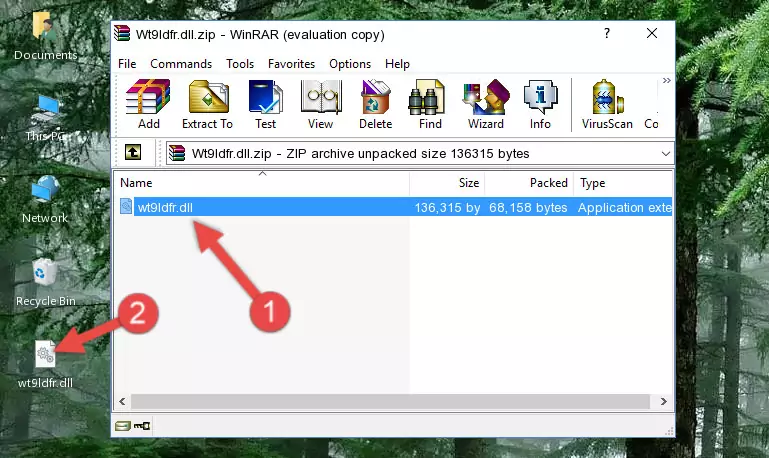The width and height of the screenshot is (769, 458).
Task: Click the file icon next to wt9ldfr.dll row
Action: pyautogui.click(x=126, y=206)
